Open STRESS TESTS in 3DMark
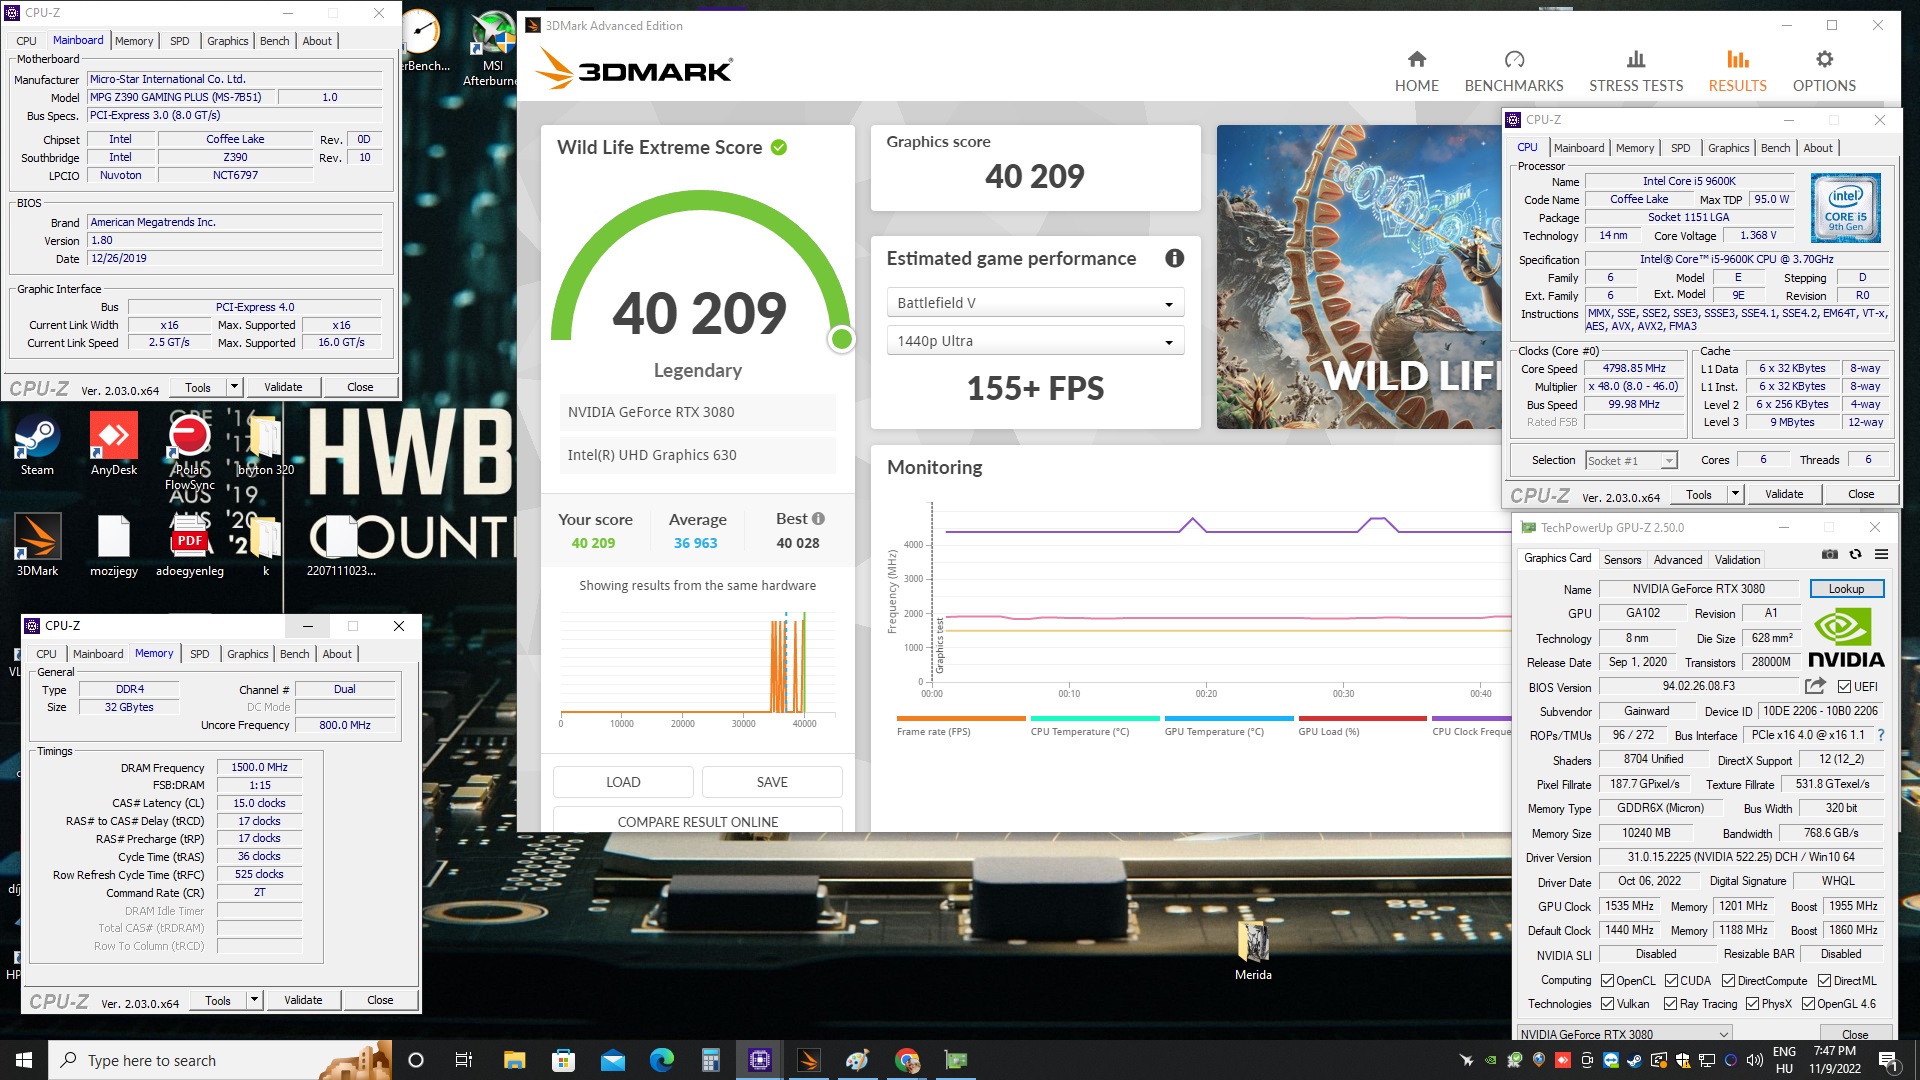 click(x=1636, y=71)
